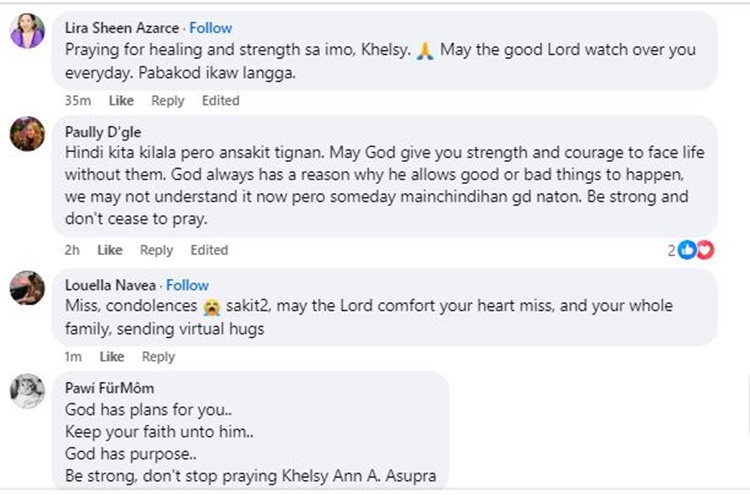The height and width of the screenshot is (495, 750).
Task: Like Louella Navea's comment
Action: (112, 357)
